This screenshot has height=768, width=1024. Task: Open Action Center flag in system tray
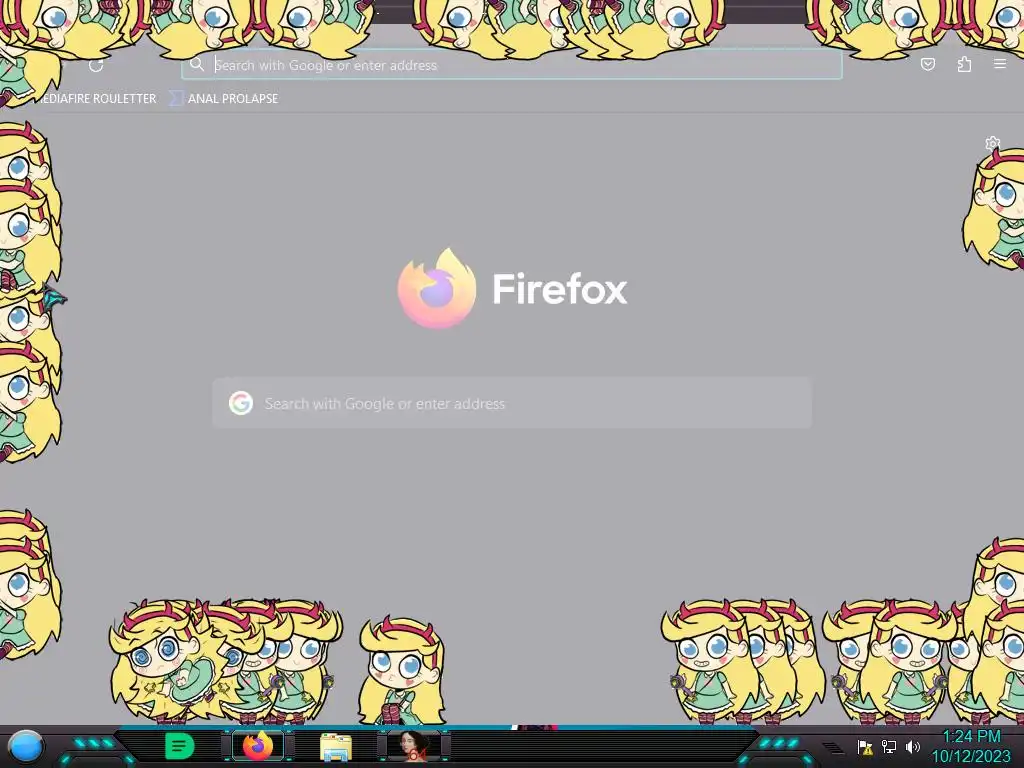(865, 746)
